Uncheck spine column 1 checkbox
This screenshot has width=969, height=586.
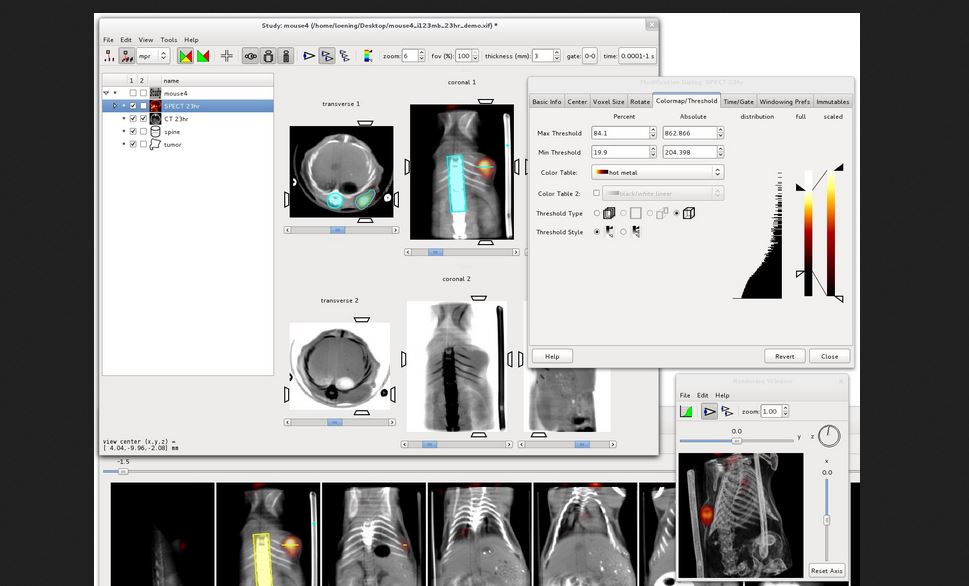(x=132, y=132)
